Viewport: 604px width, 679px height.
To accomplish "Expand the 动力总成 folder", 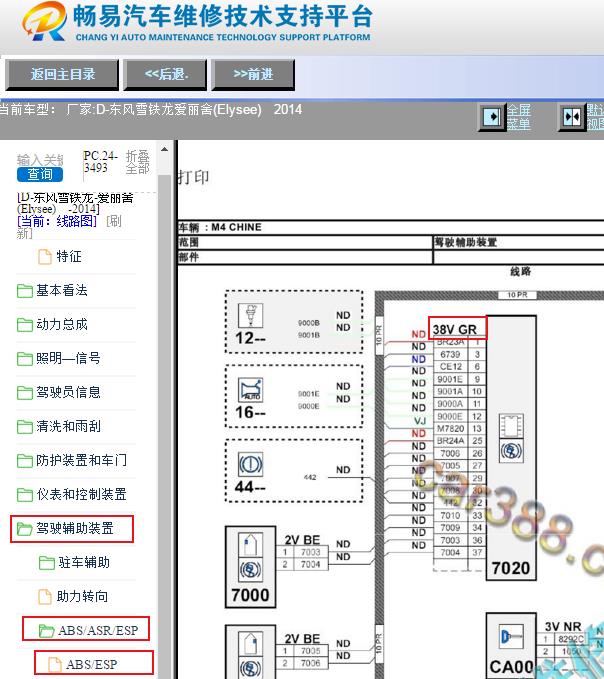I will pos(62,324).
